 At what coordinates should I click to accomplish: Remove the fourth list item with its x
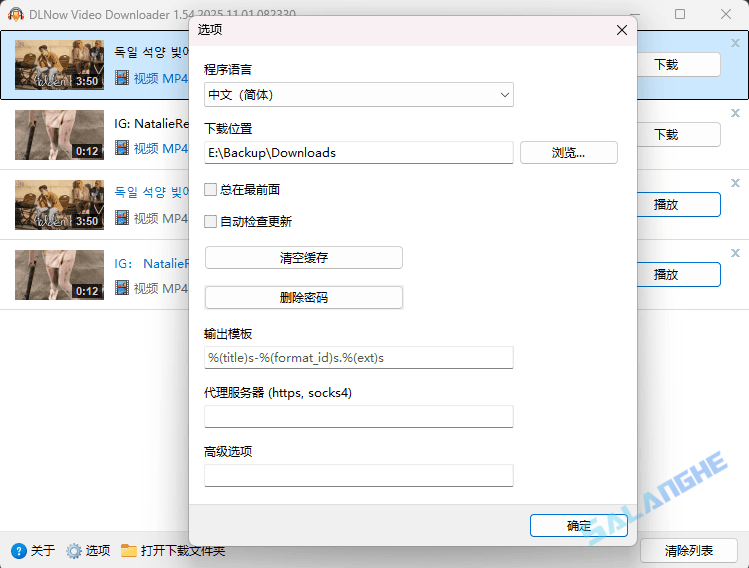[736, 253]
